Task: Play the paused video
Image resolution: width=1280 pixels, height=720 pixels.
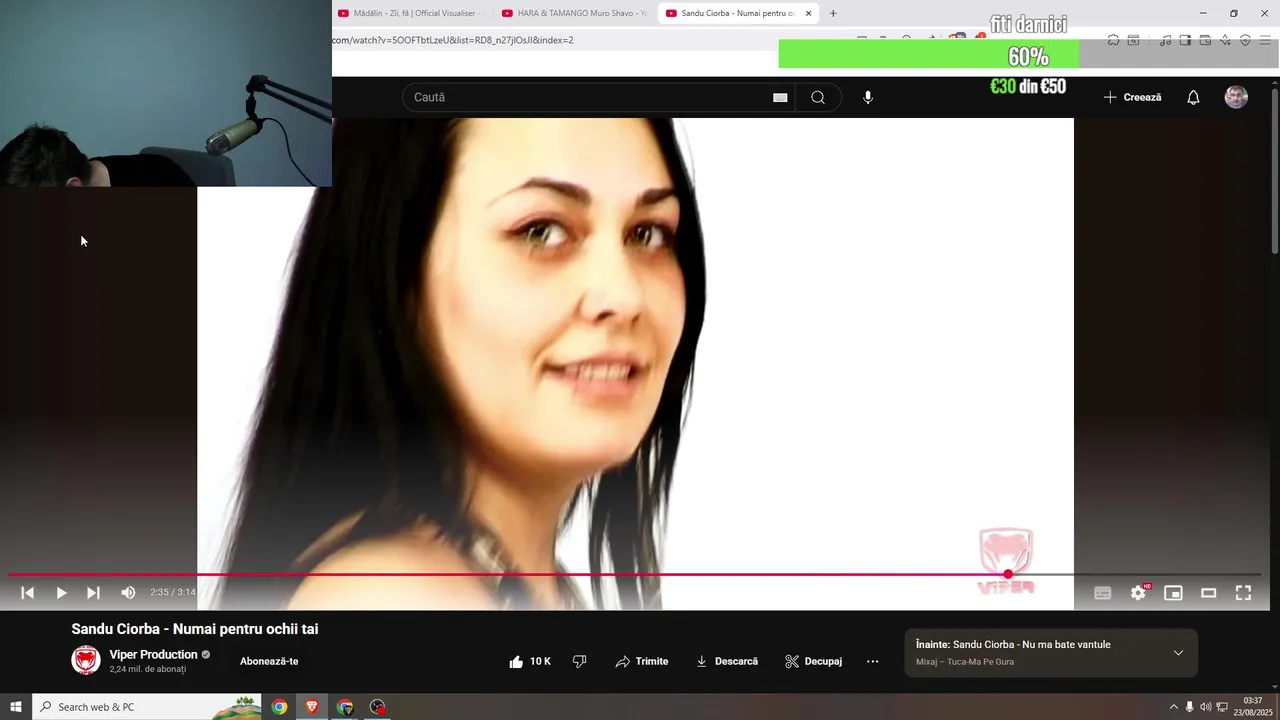Action: 61,593
